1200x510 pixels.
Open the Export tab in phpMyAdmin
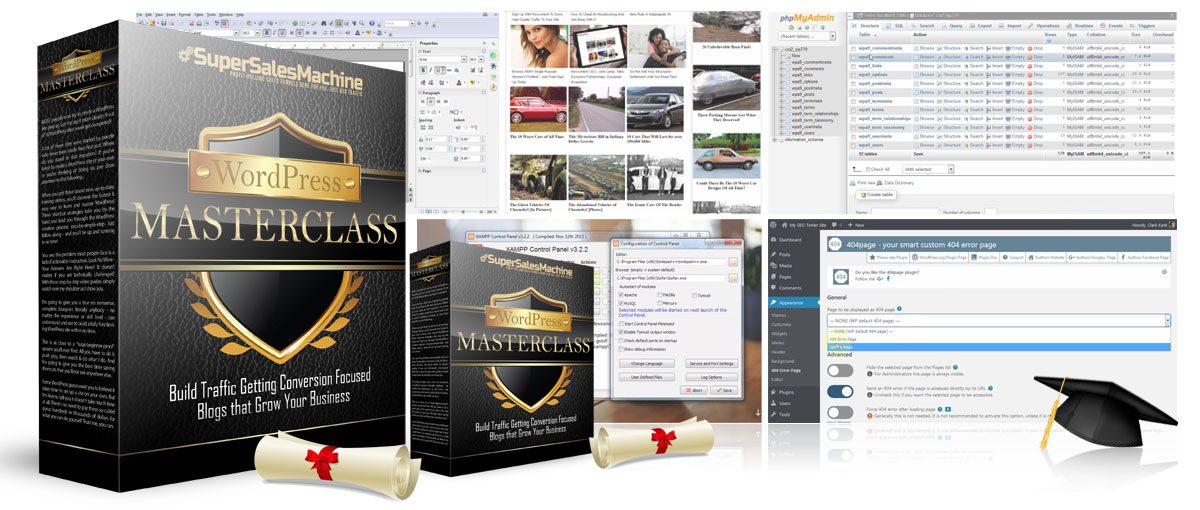click(980, 26)
